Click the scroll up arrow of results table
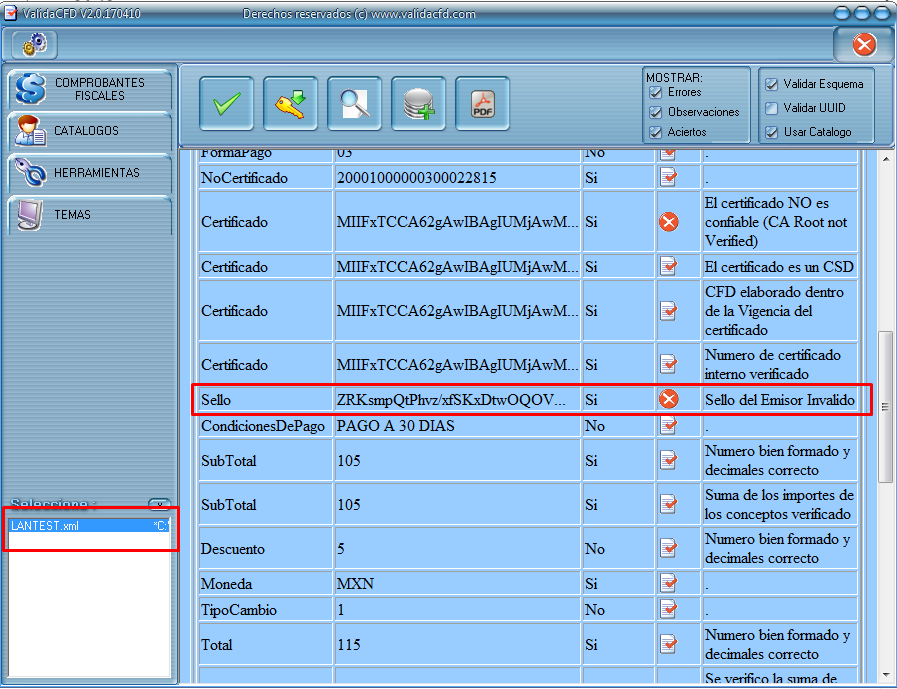The width and height of the screenshot is (897, 689). click(885, 159)
